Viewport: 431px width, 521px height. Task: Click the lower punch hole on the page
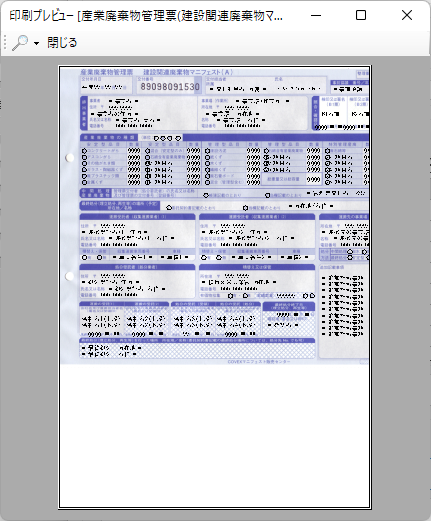70,276
